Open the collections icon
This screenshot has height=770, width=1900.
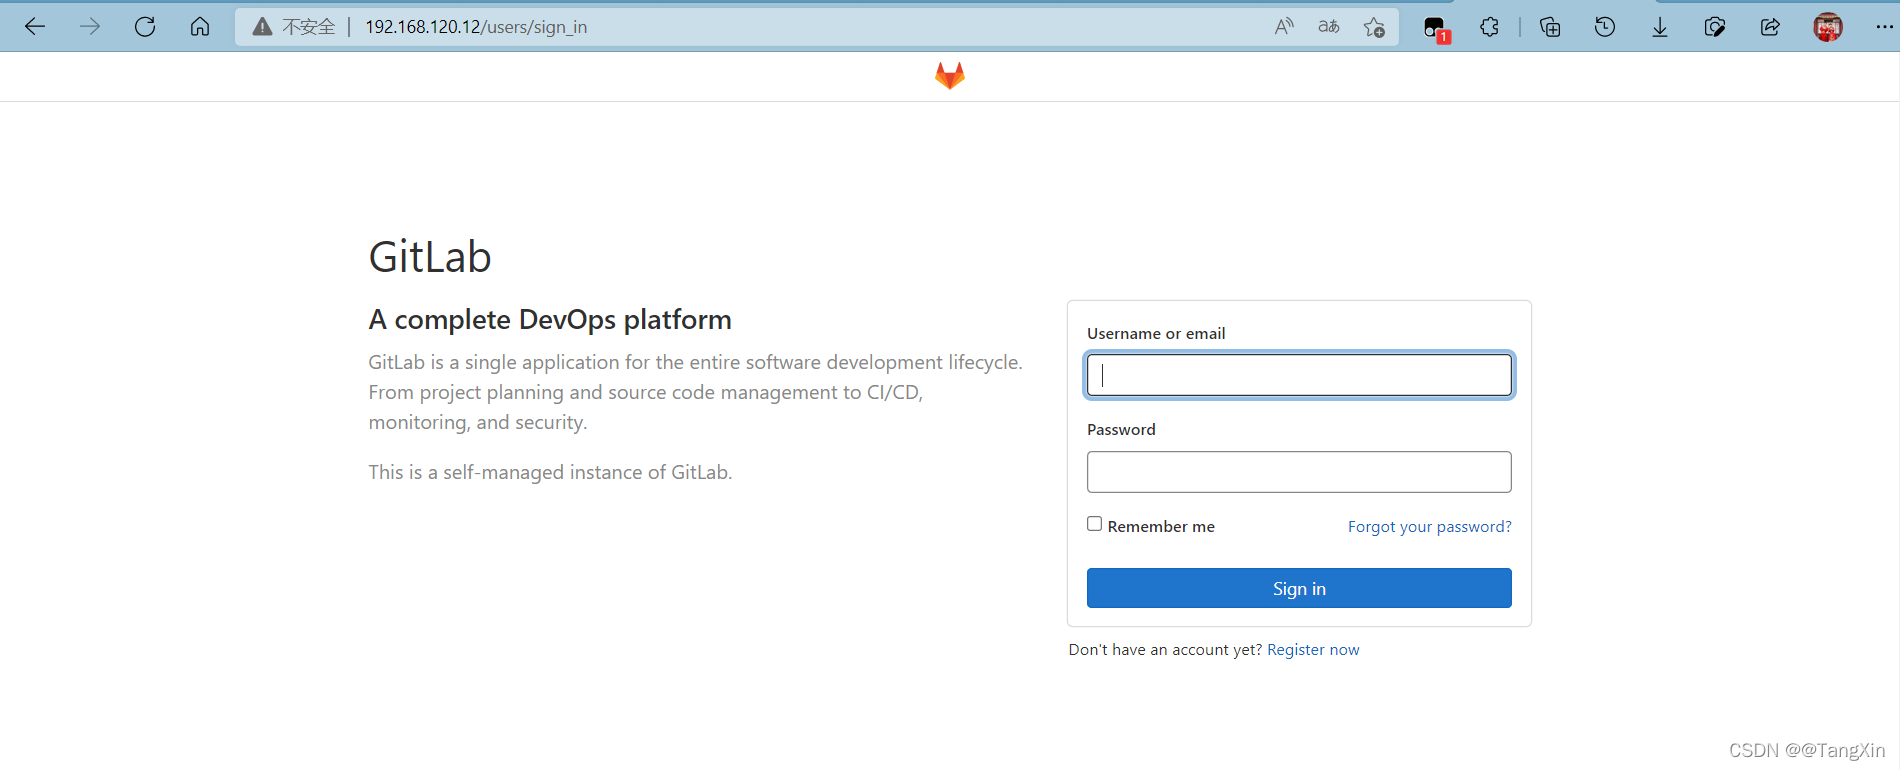tap(1550, 27)
